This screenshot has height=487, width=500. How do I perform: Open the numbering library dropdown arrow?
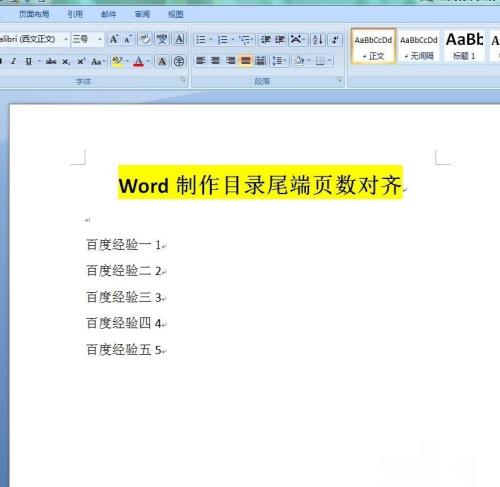click(x=233, y=40)
